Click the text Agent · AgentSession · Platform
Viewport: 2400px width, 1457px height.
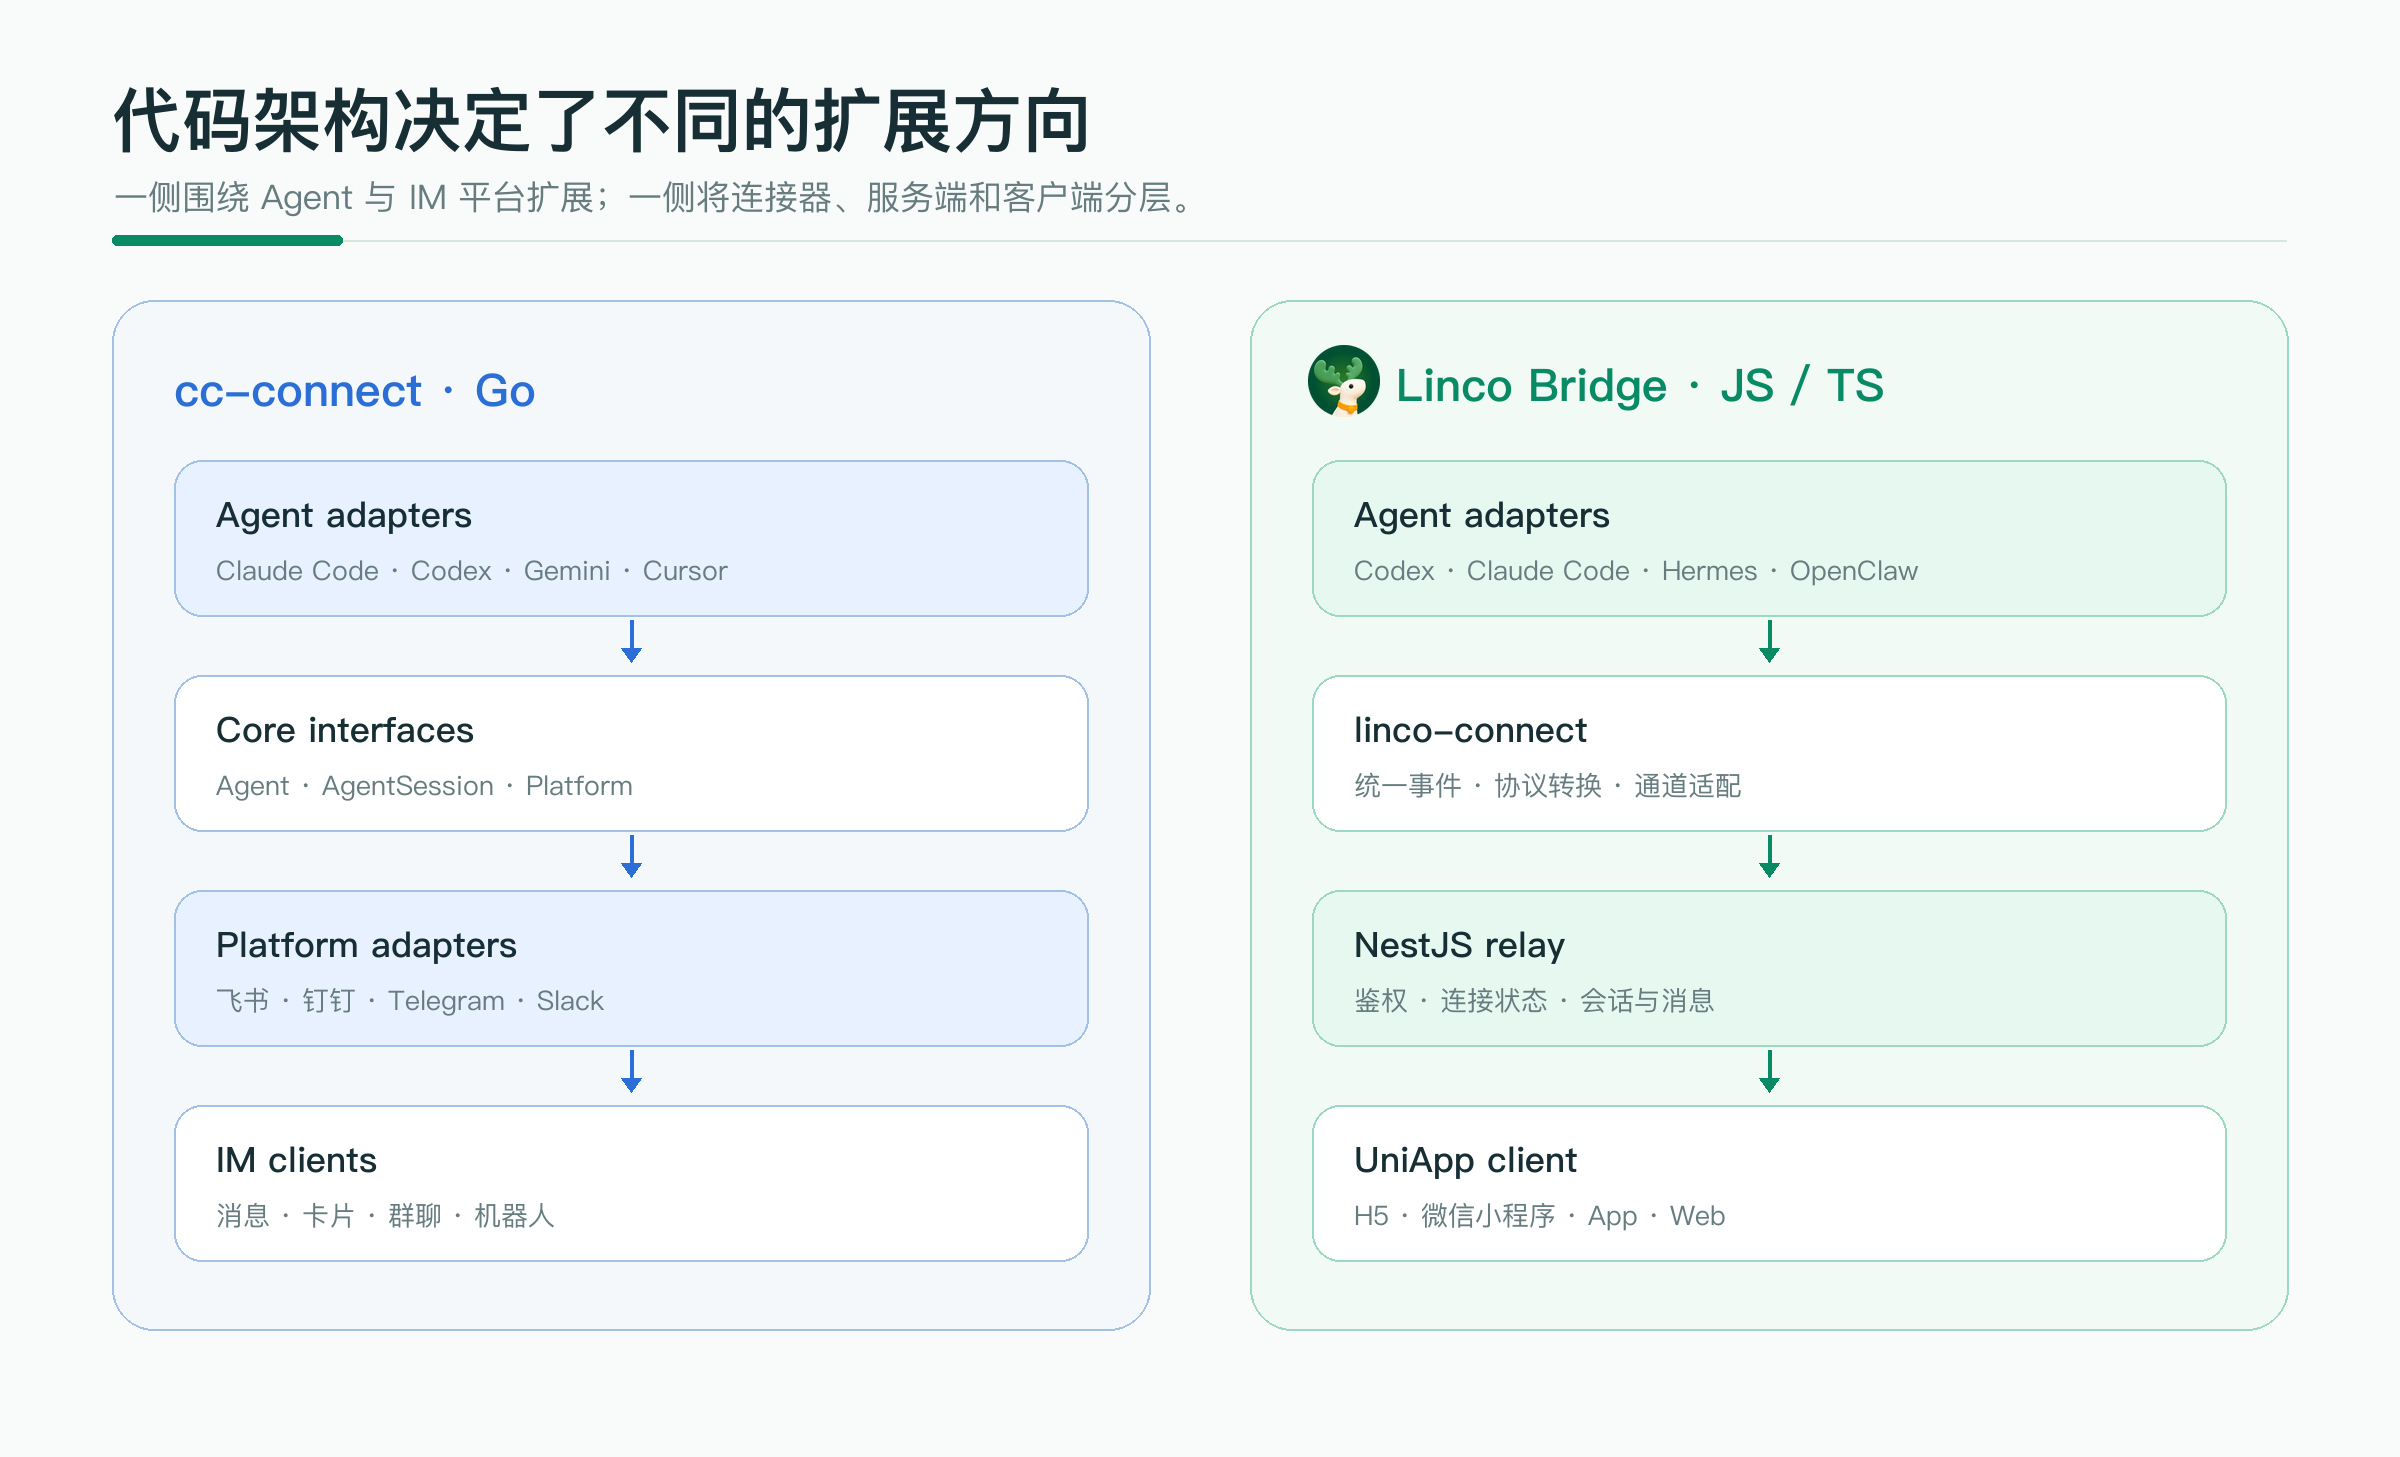[x=424, y=786]
